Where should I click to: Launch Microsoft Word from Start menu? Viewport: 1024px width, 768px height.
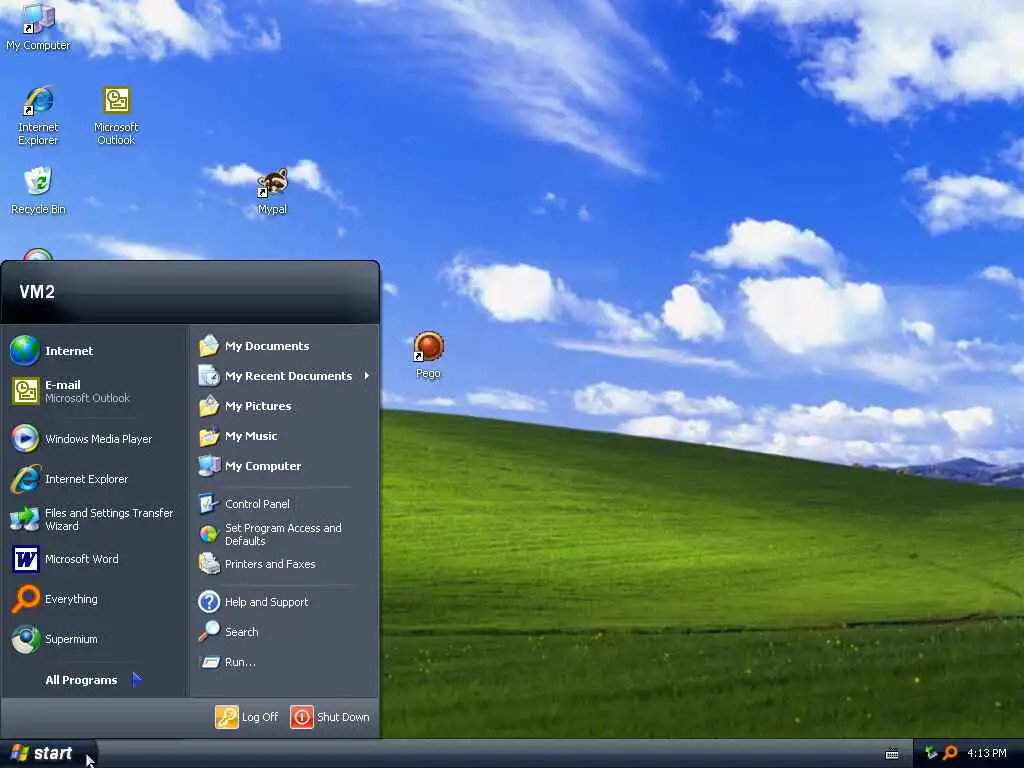[x=94, y=559]
